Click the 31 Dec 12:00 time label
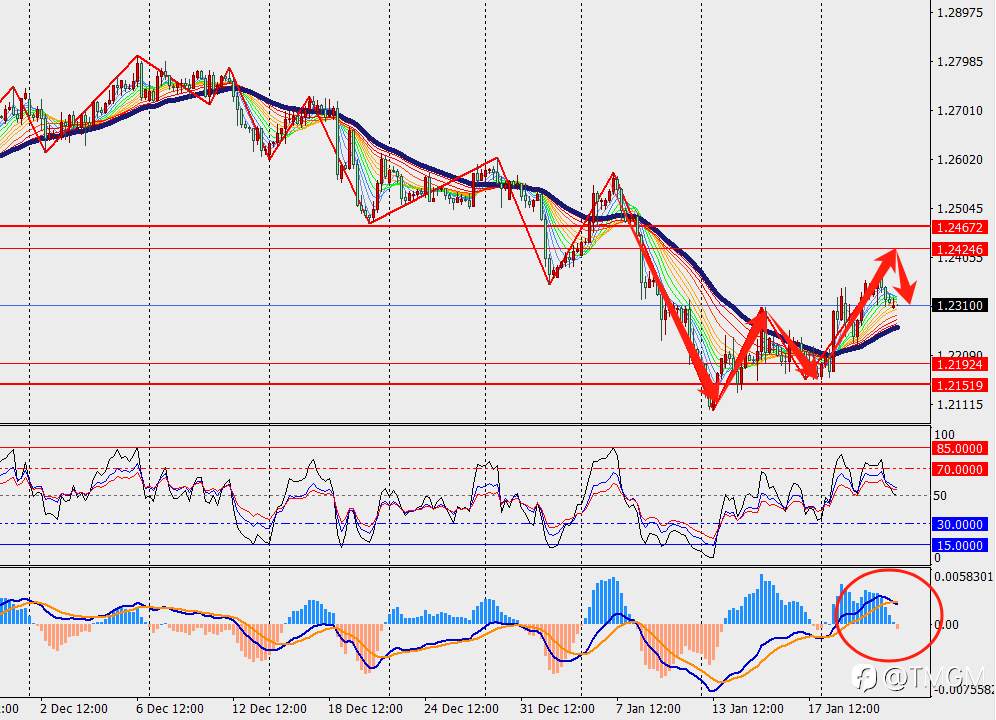The width and height of the screenshot is (996, 720). [557, 709]
